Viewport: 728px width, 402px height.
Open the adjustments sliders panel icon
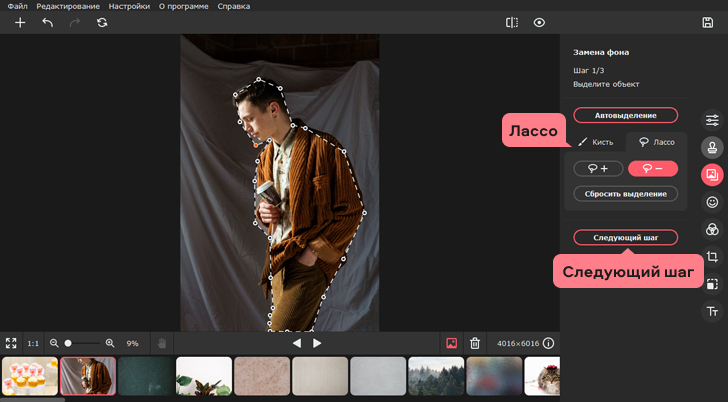(x=712, y=120)
